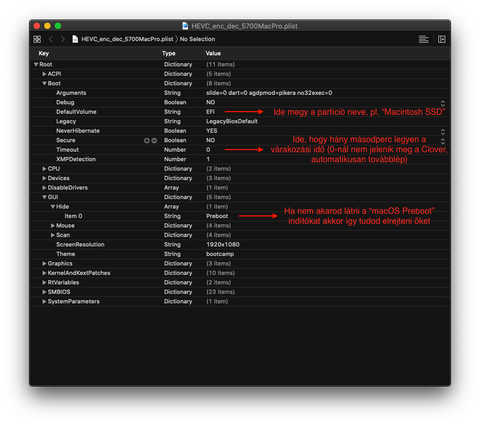Collapse the Root dictionary

(x=36, y=64)
